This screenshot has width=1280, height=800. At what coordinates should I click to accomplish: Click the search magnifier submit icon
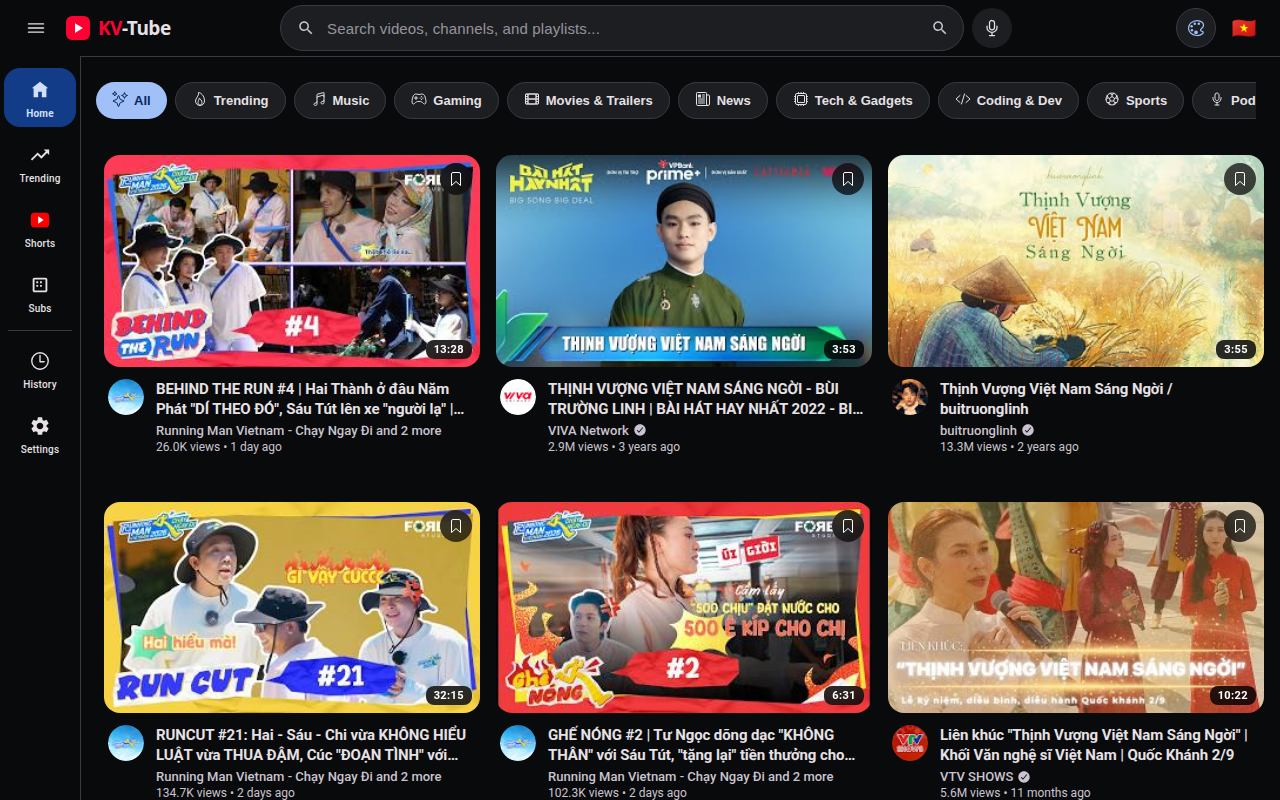click(x=939, y=28)
